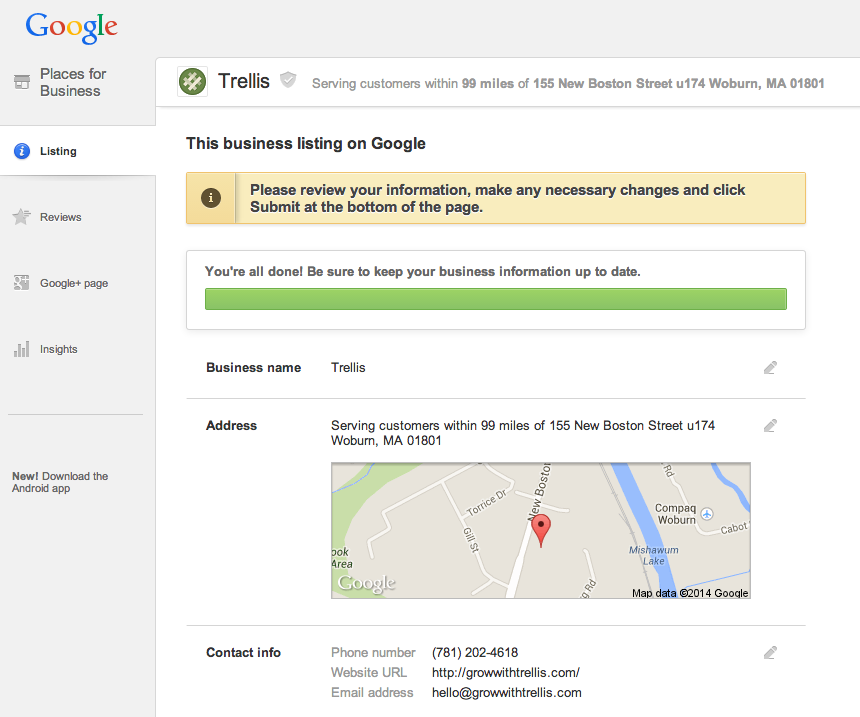Select the Reviews star icon
The height and width of the screenshot is (717, 860).
click(20, 217)
